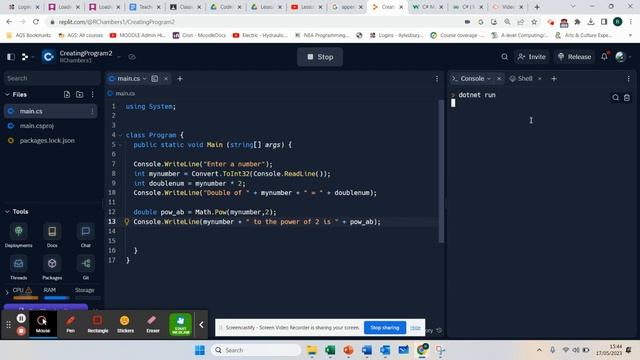This screenshot has height=360, width=640.
Task: Collapse the Files section
Action: pos(7,94)
